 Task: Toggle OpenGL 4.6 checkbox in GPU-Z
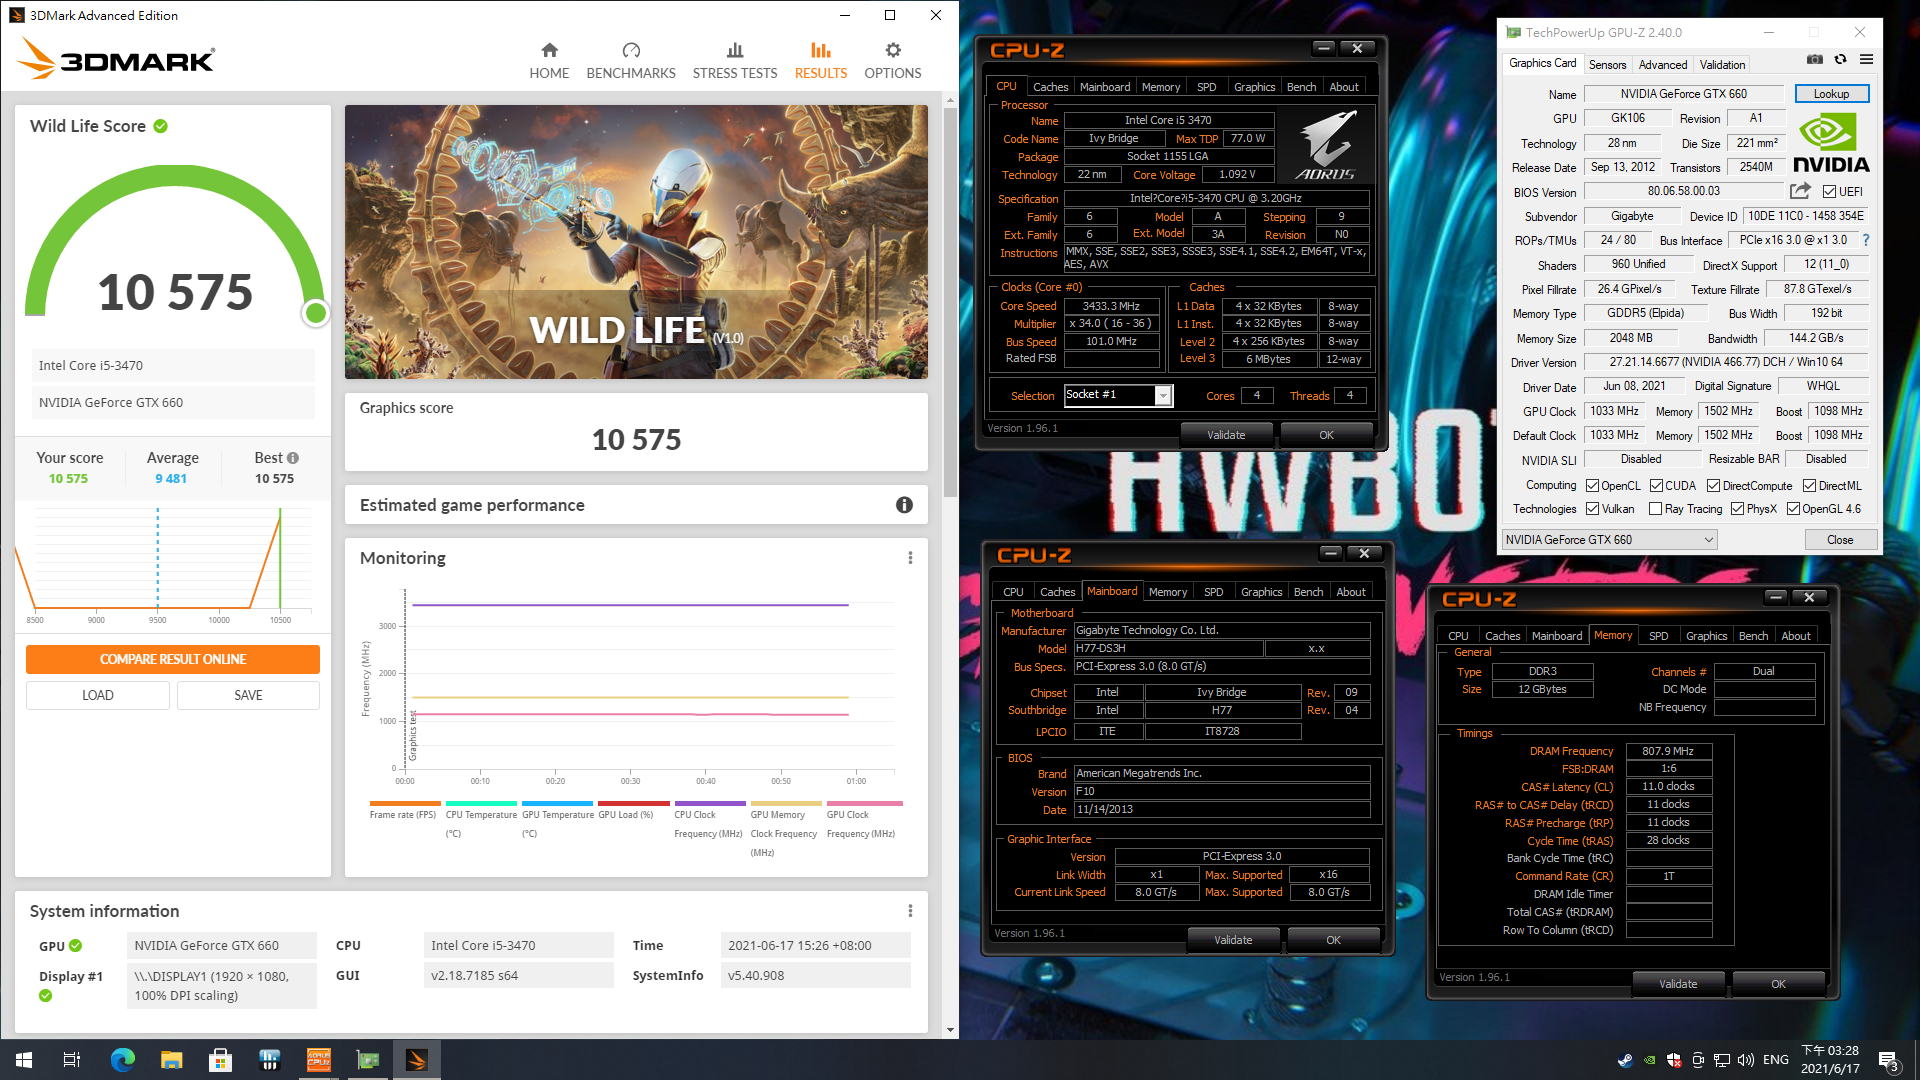[1793, 509]
